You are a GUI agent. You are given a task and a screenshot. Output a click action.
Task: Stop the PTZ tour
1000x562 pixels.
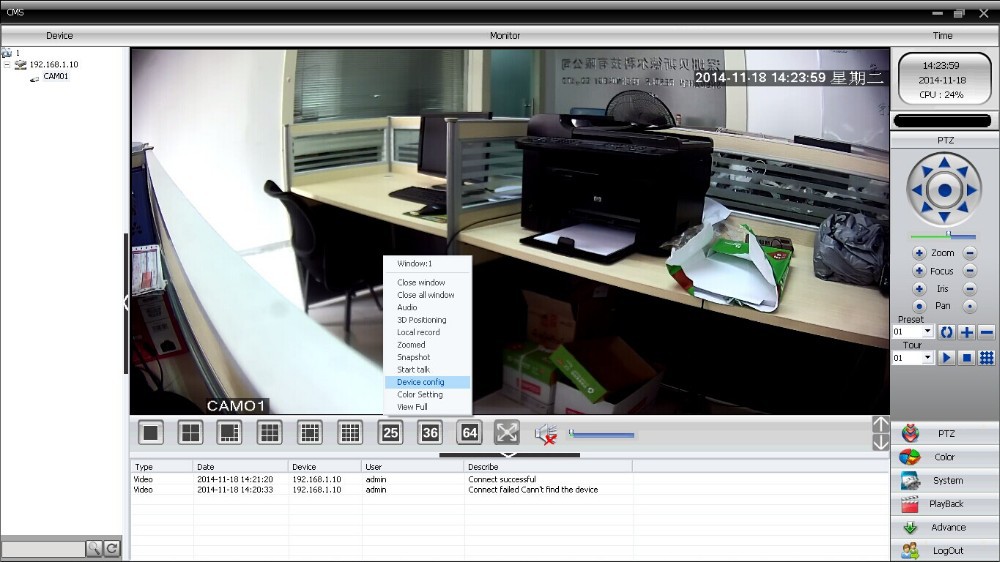[966, 357]
